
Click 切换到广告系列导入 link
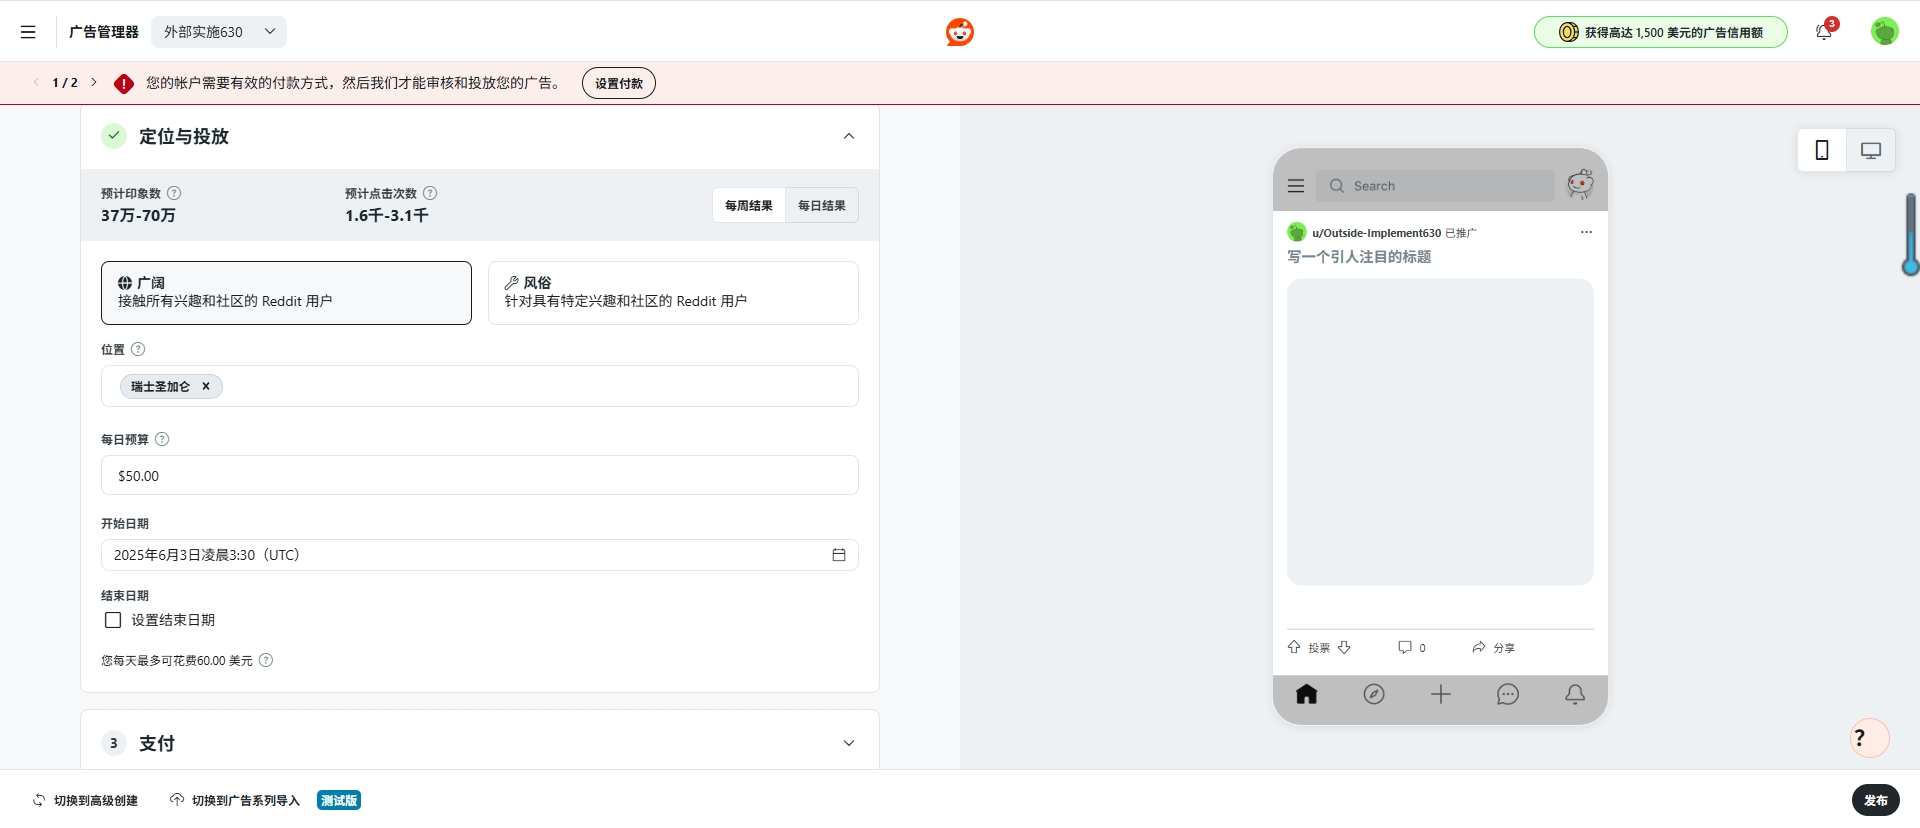click(235, 800)
